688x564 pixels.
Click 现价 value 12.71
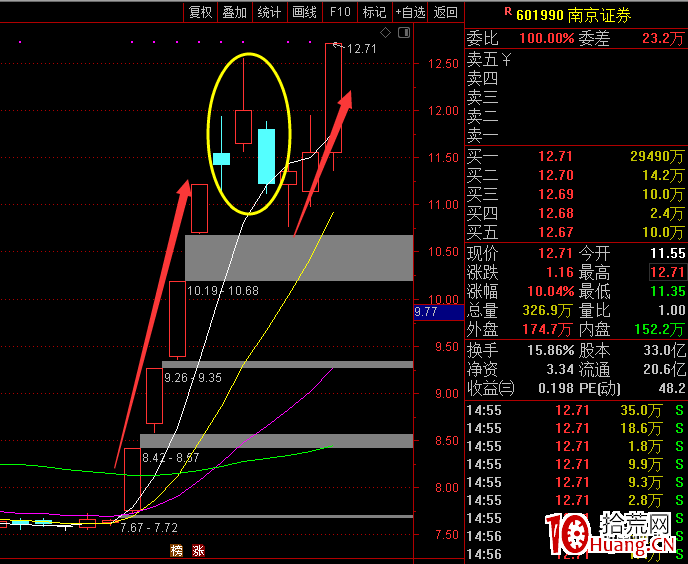555,253
